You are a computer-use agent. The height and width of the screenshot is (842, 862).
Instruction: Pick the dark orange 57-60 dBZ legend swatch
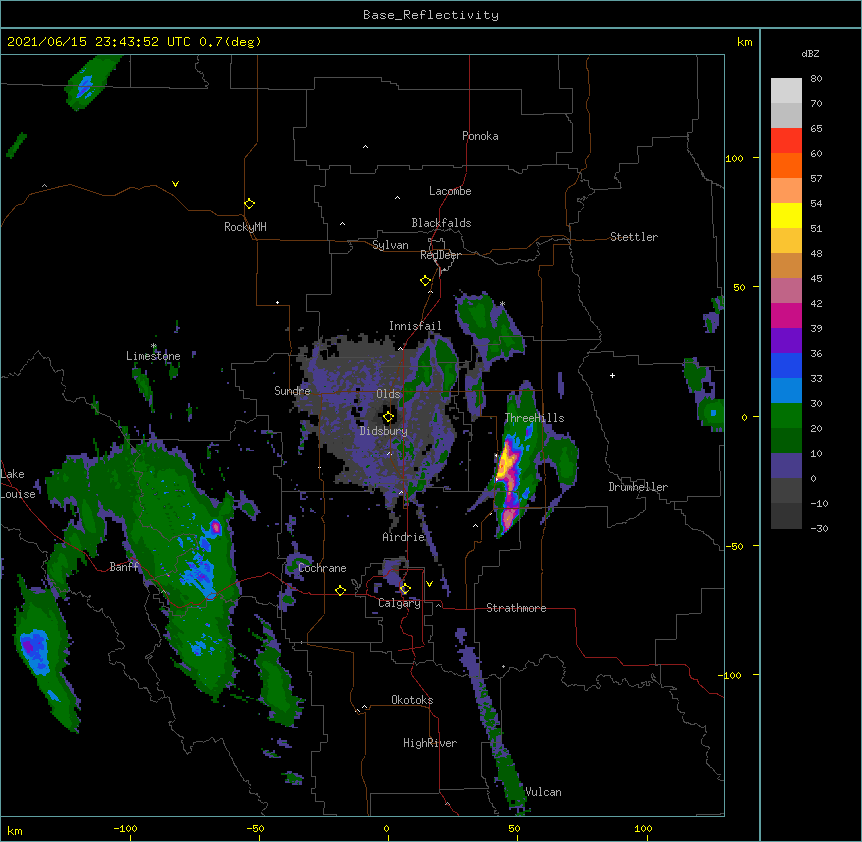coord(786,165)
